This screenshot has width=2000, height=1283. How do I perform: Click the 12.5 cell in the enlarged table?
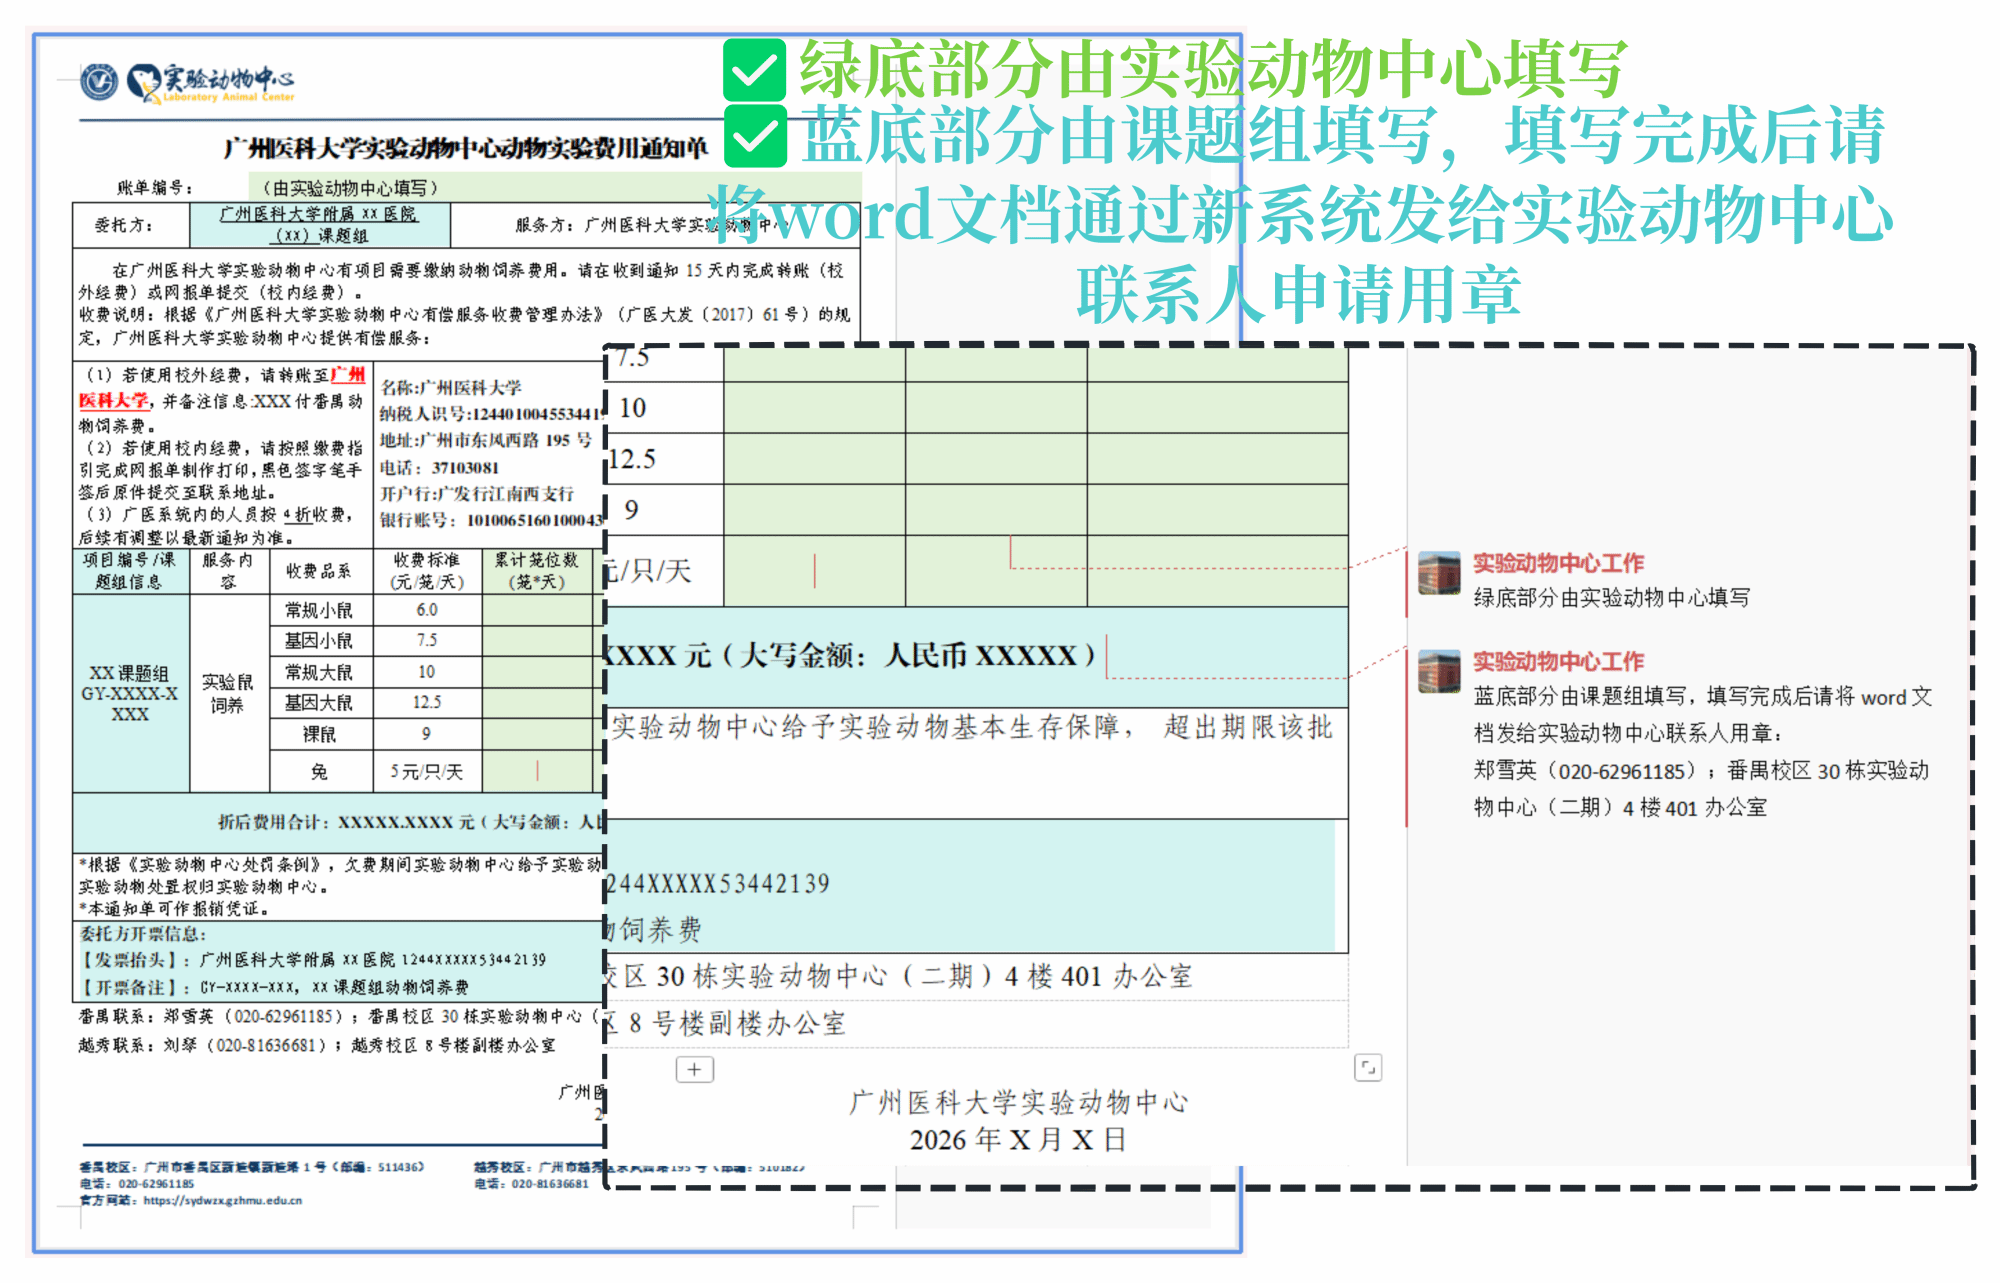[664, 459]
